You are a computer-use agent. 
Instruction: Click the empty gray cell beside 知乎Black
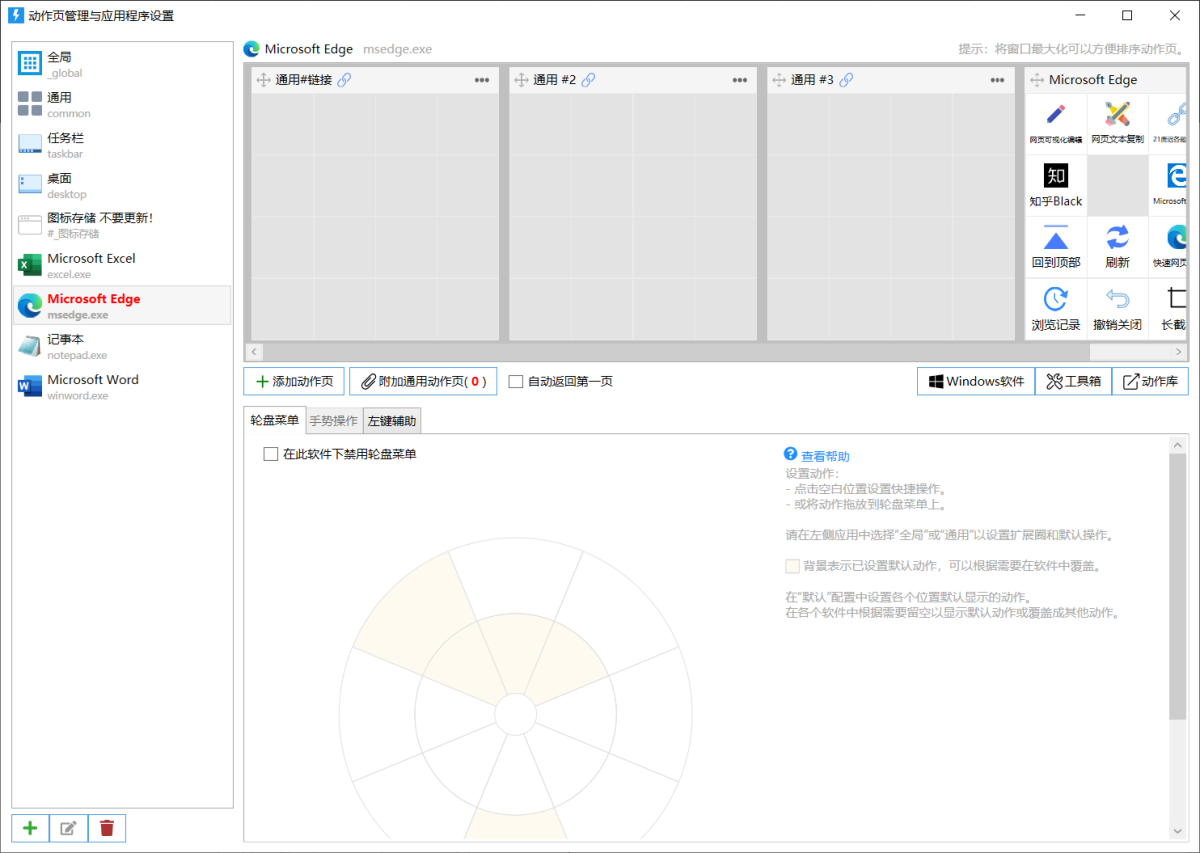click(x=1117, y=185)
